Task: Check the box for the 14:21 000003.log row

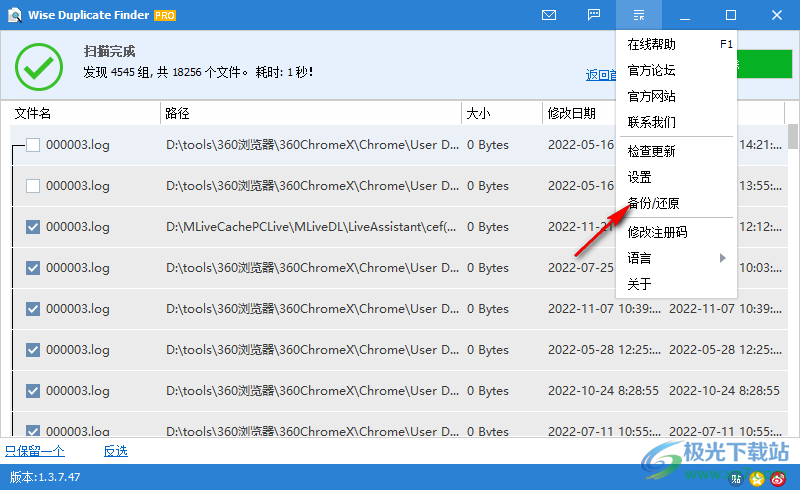Action: [x=33, y=145]
